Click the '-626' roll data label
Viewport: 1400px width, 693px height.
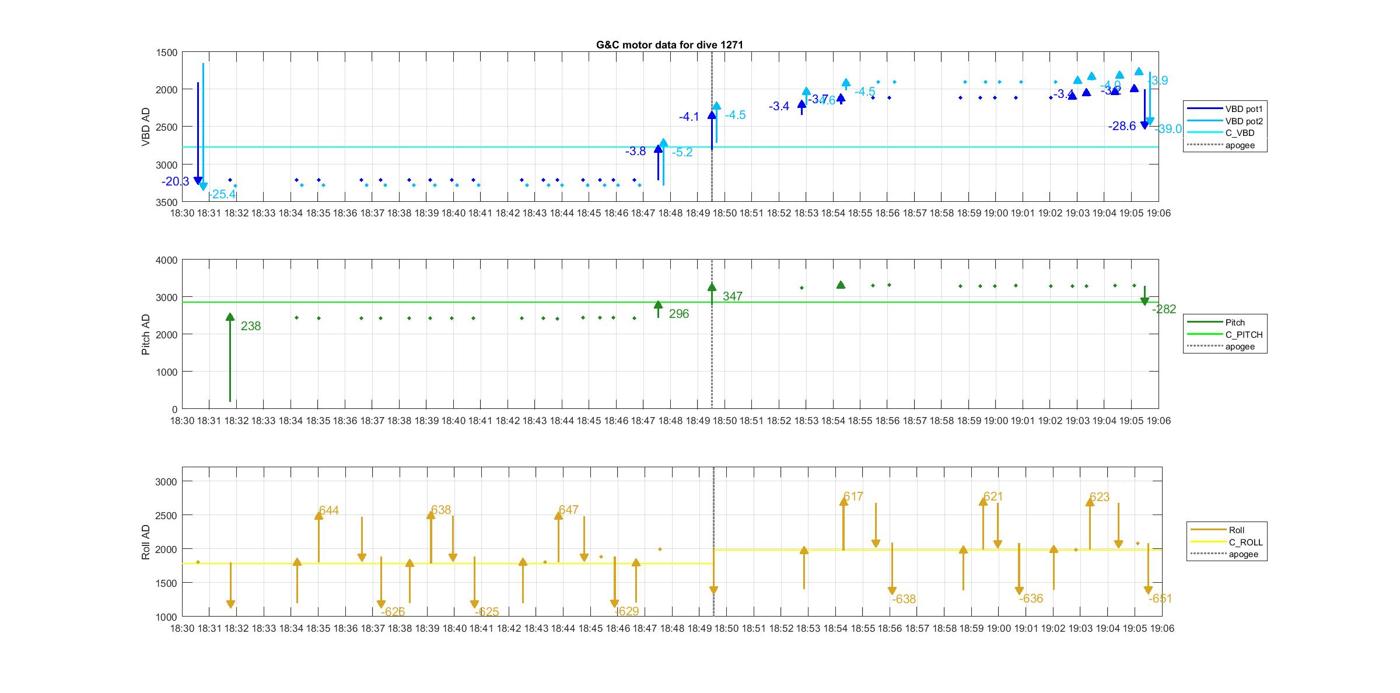[393, 612]
